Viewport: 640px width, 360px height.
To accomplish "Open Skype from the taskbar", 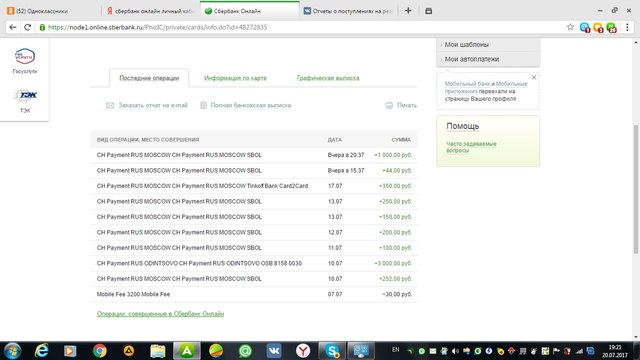I will pyautogui.click(x=332, y=351).
